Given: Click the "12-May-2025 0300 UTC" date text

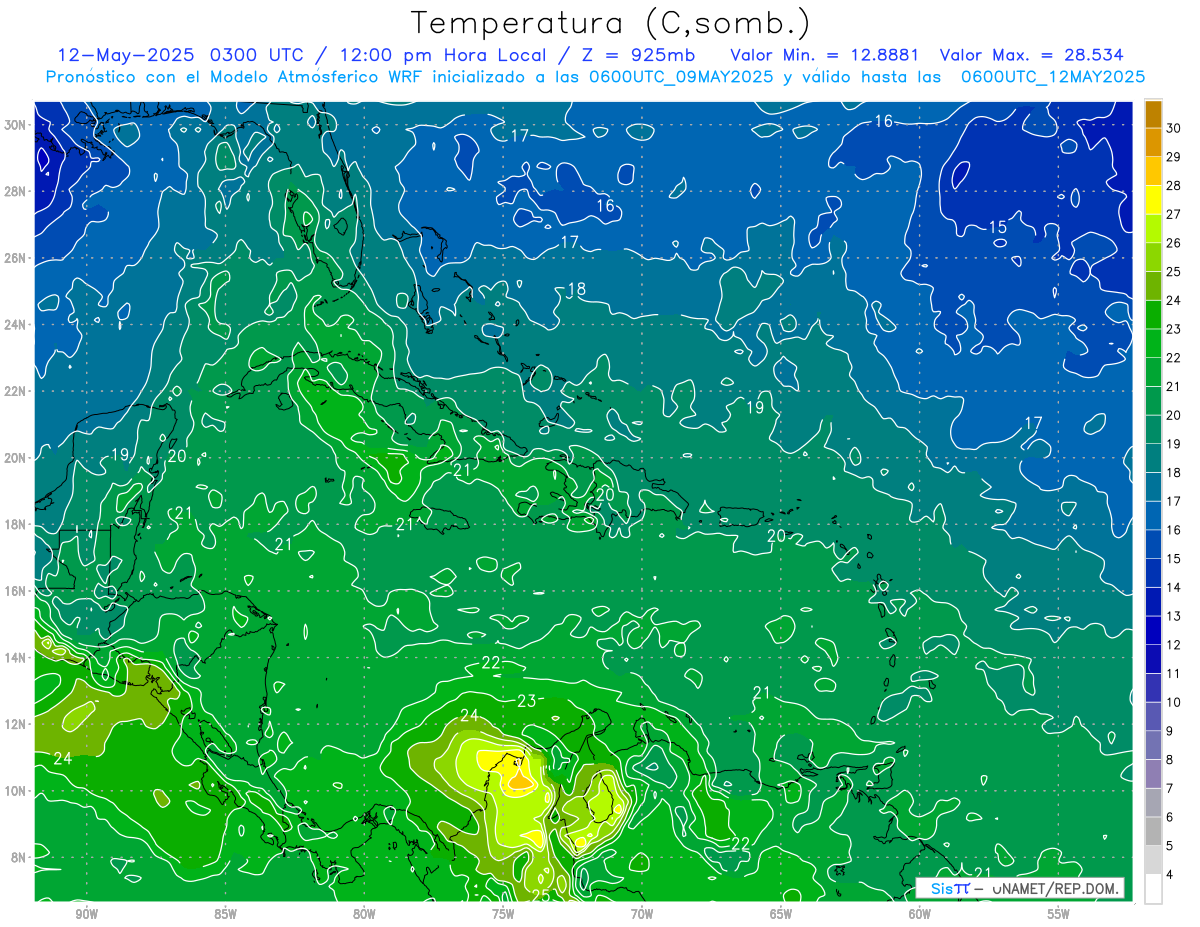Looking at the screenshot, I should click(x=180, y=55).
